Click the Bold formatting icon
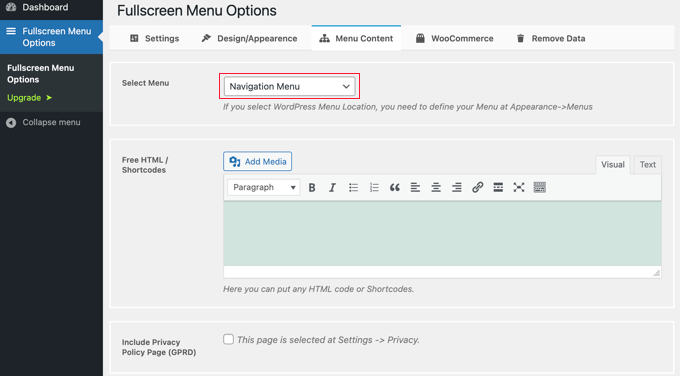680x376 pixels. click(x=312, y=187)
